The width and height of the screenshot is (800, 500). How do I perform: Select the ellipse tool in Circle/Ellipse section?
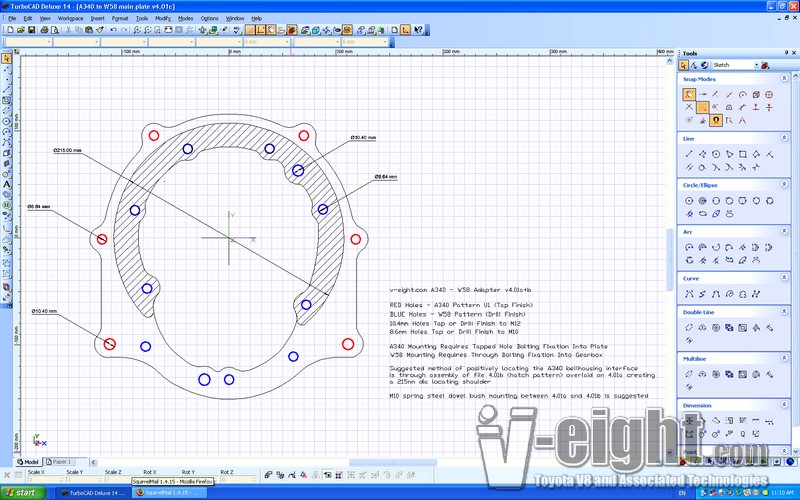(703, 214)
